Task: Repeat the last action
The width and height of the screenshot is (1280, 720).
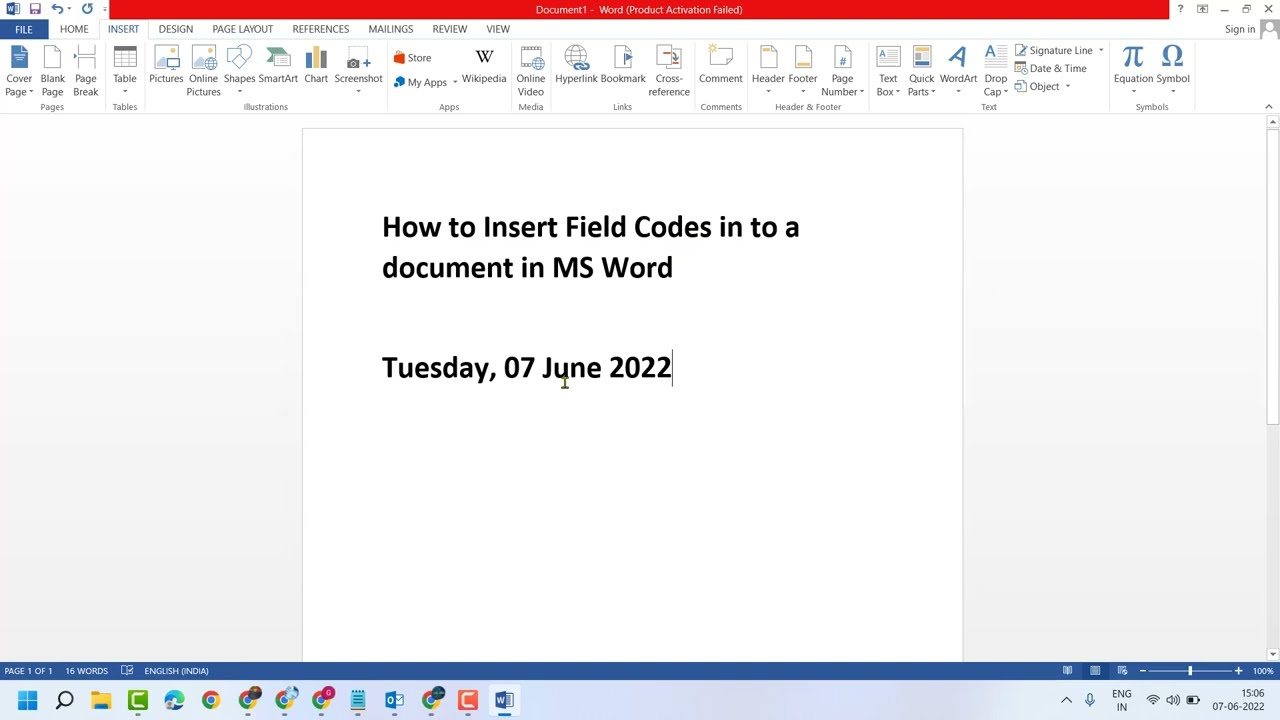Action: [x=87, y=9]
